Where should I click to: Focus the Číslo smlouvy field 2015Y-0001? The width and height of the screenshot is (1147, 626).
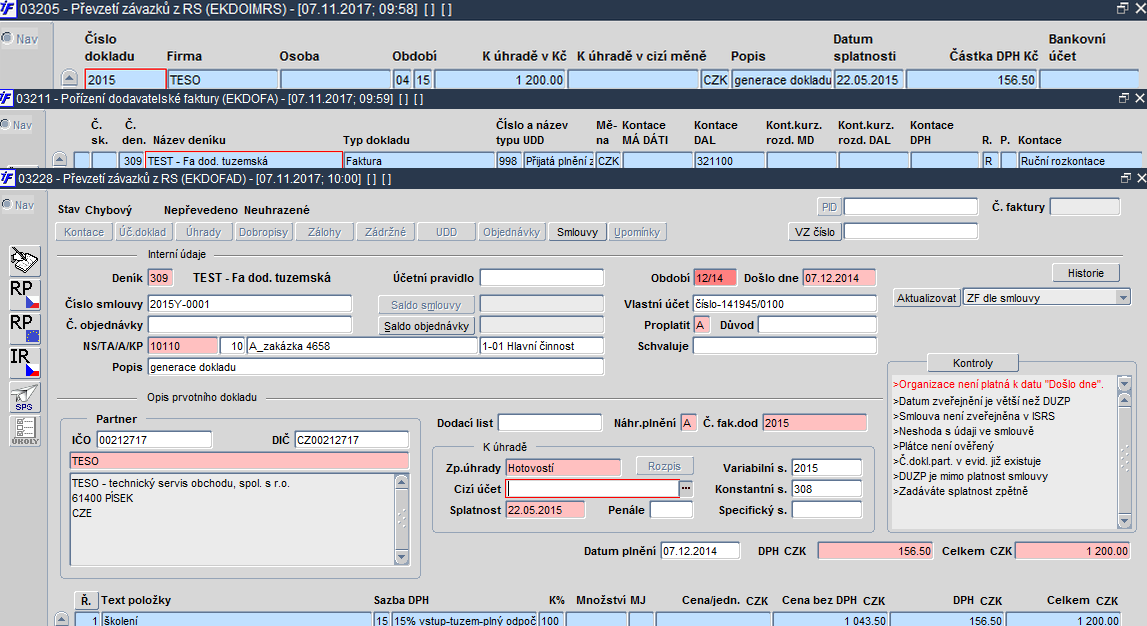point(249,303)
